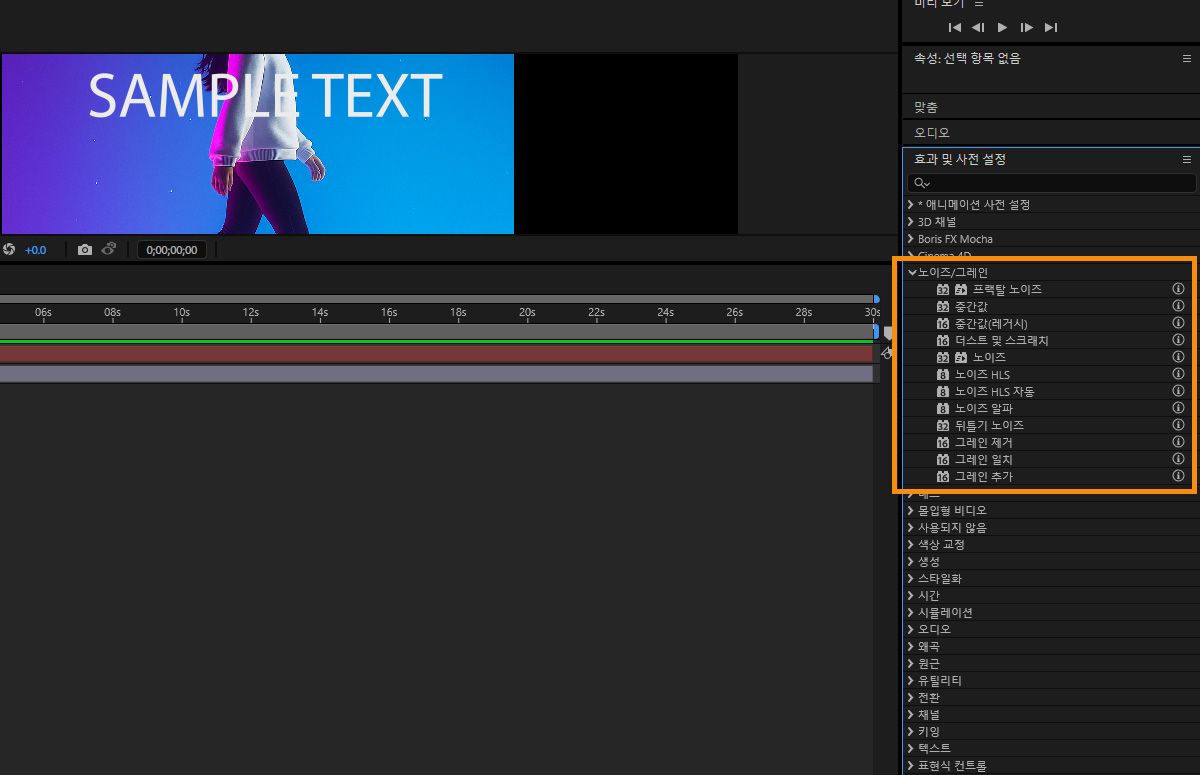The height and width of the screenshot is (775, 1200).
Task: Open info for 더스트 및 스크래치
Action: pyautogui.click(x=1178, y=340)
